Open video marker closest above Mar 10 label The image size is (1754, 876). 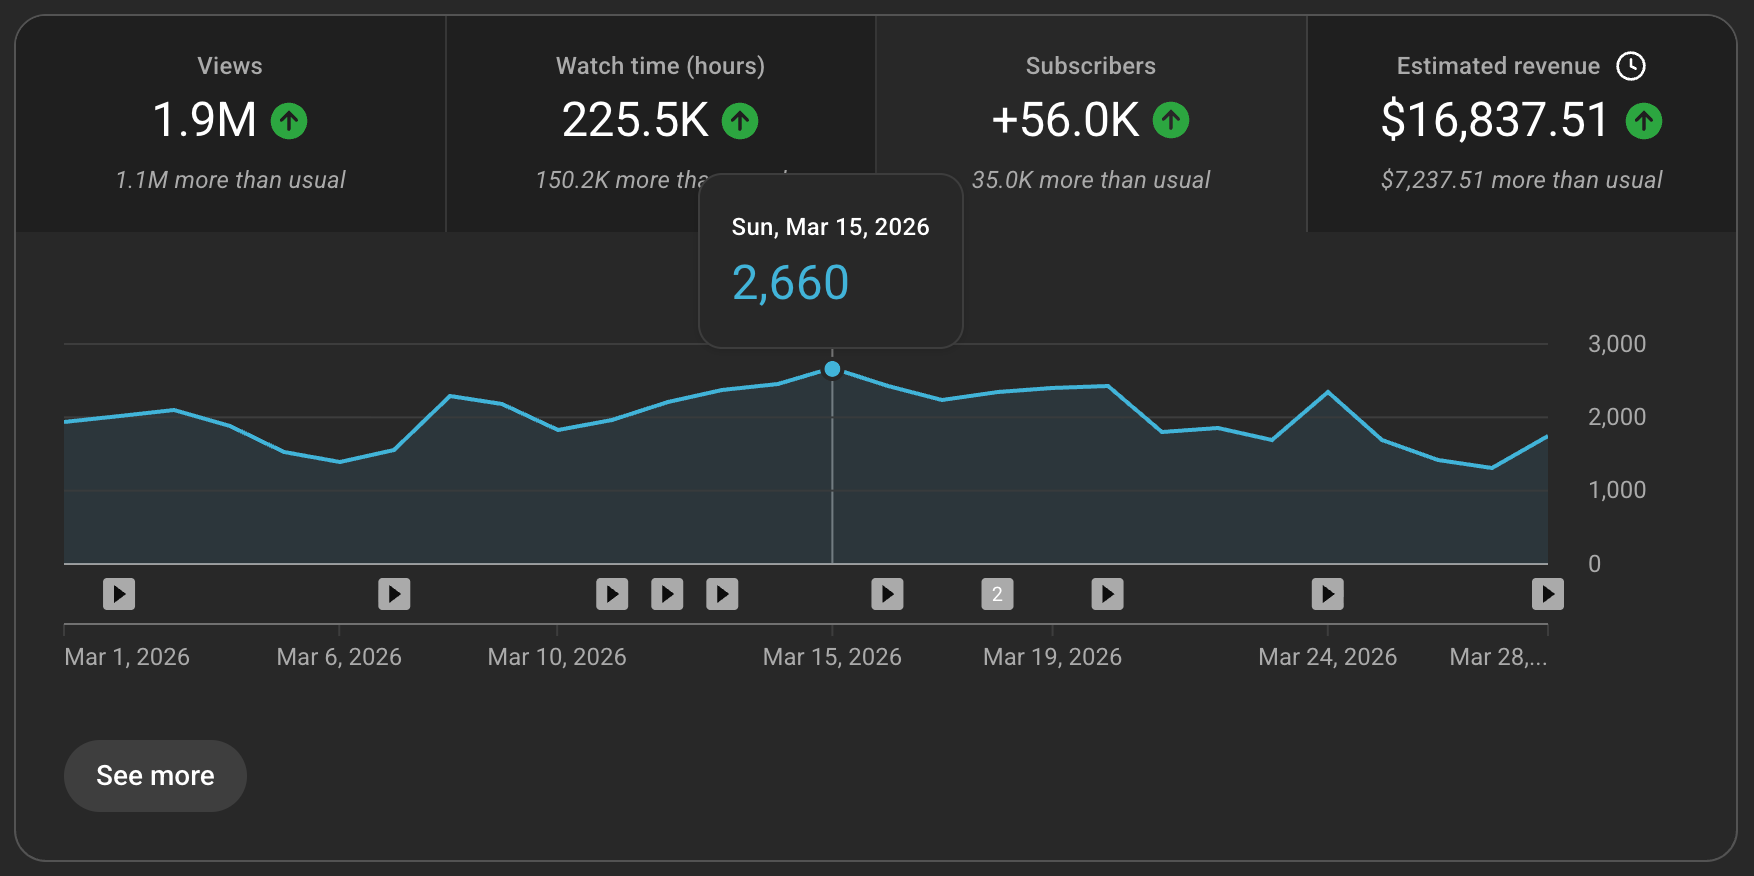612,594
